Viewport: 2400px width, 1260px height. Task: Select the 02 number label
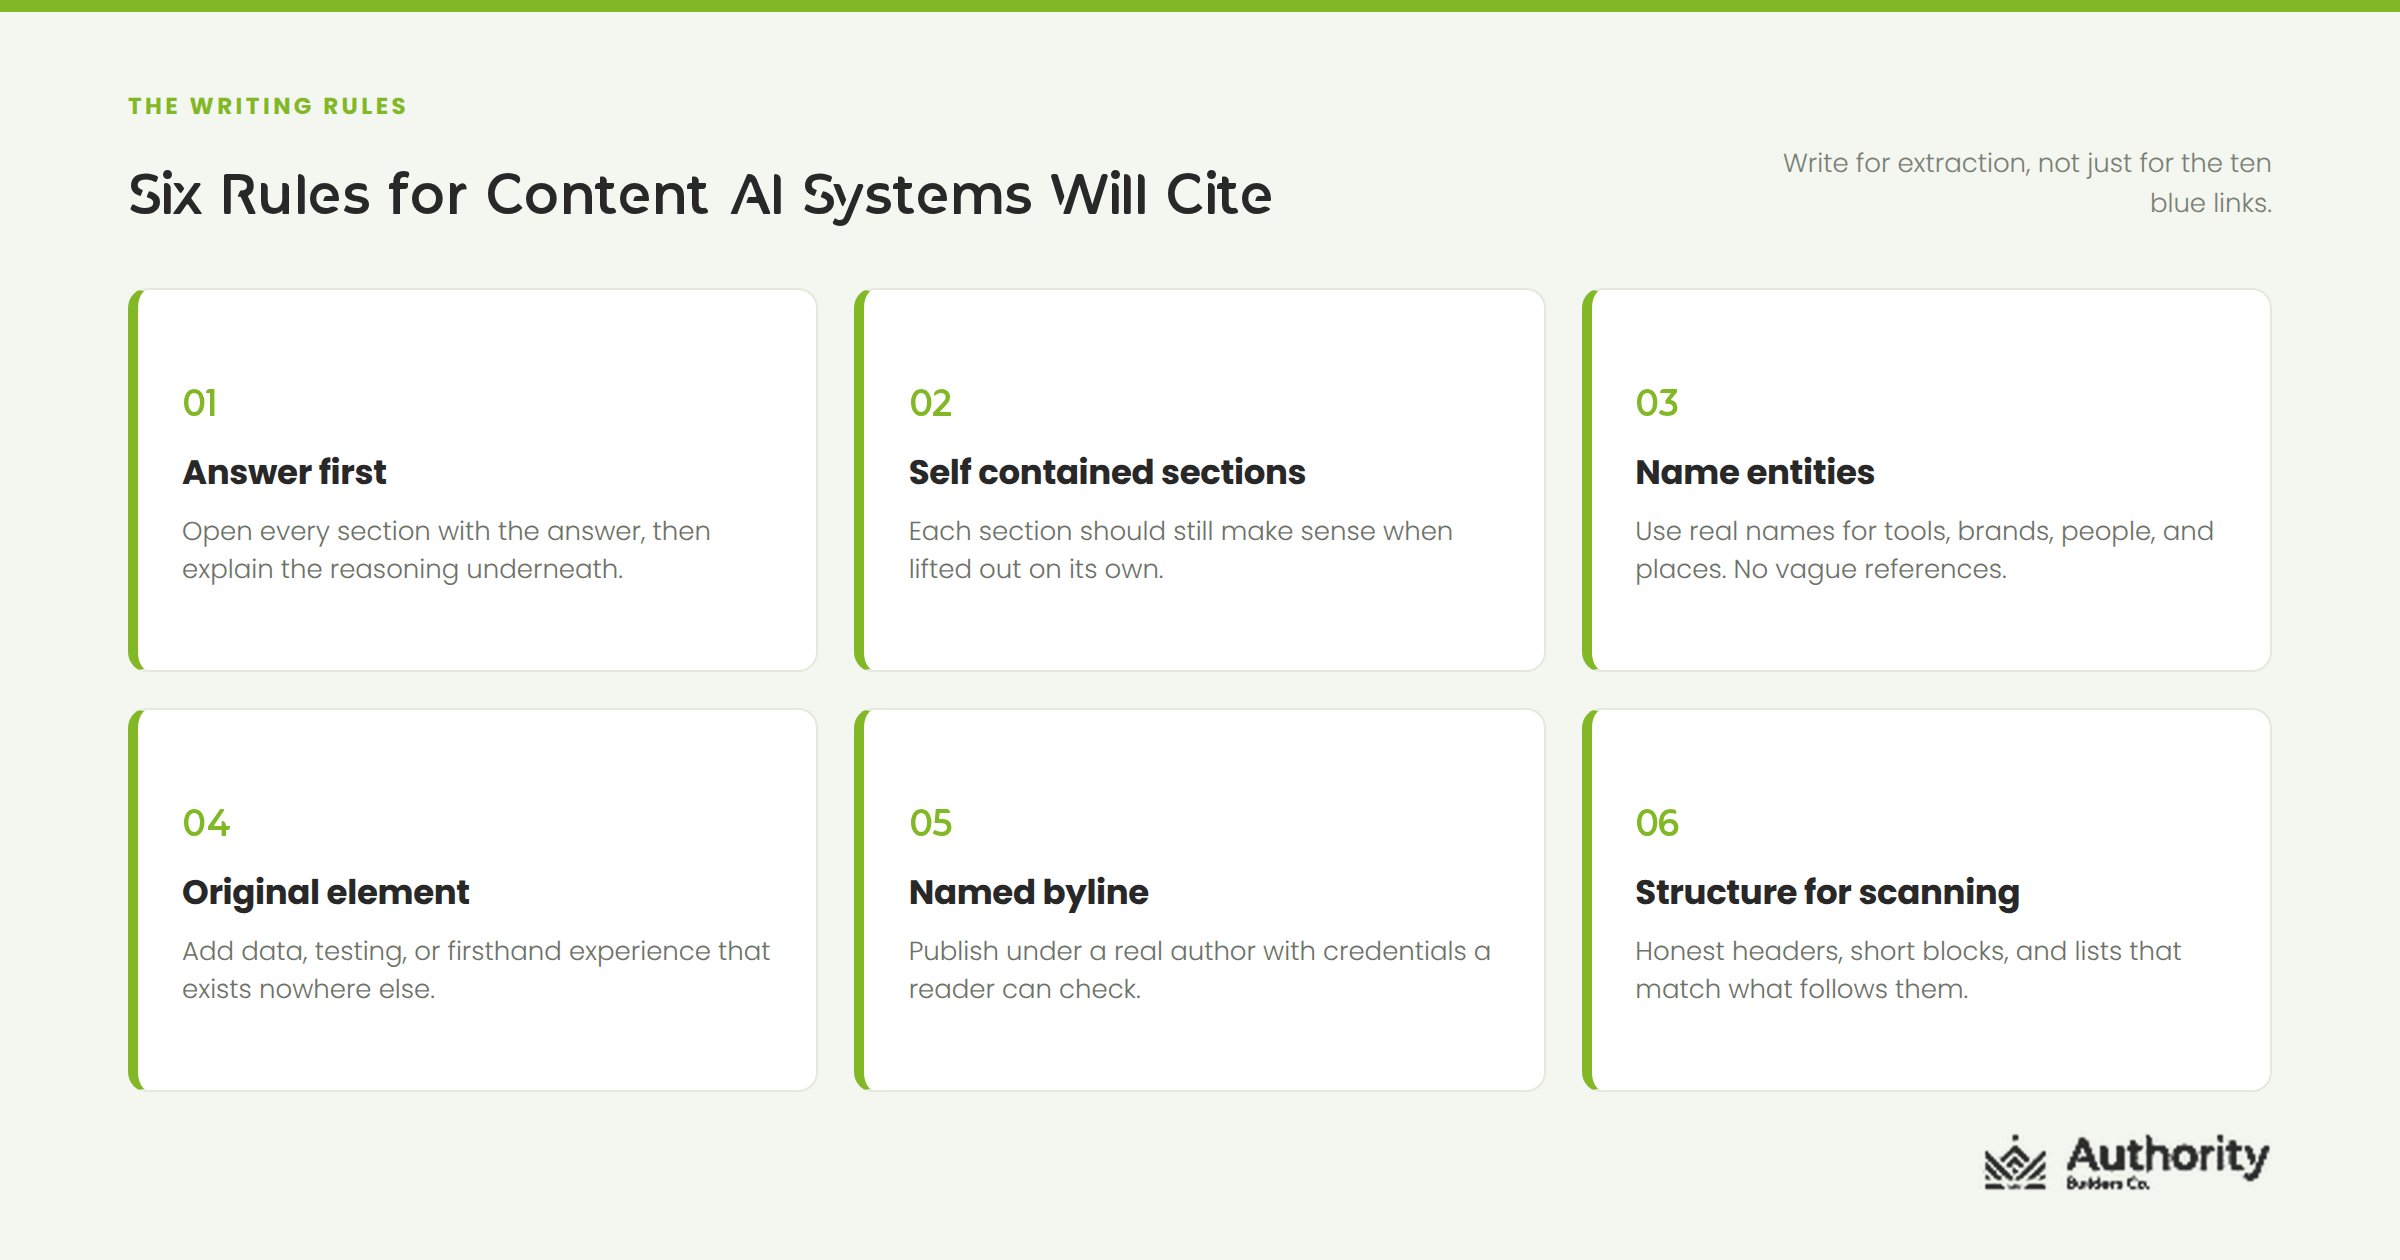[x=930, y=403]
